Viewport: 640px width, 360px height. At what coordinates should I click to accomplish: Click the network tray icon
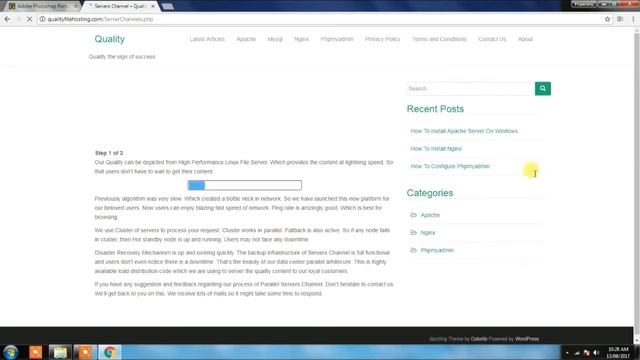coord(577,352)
